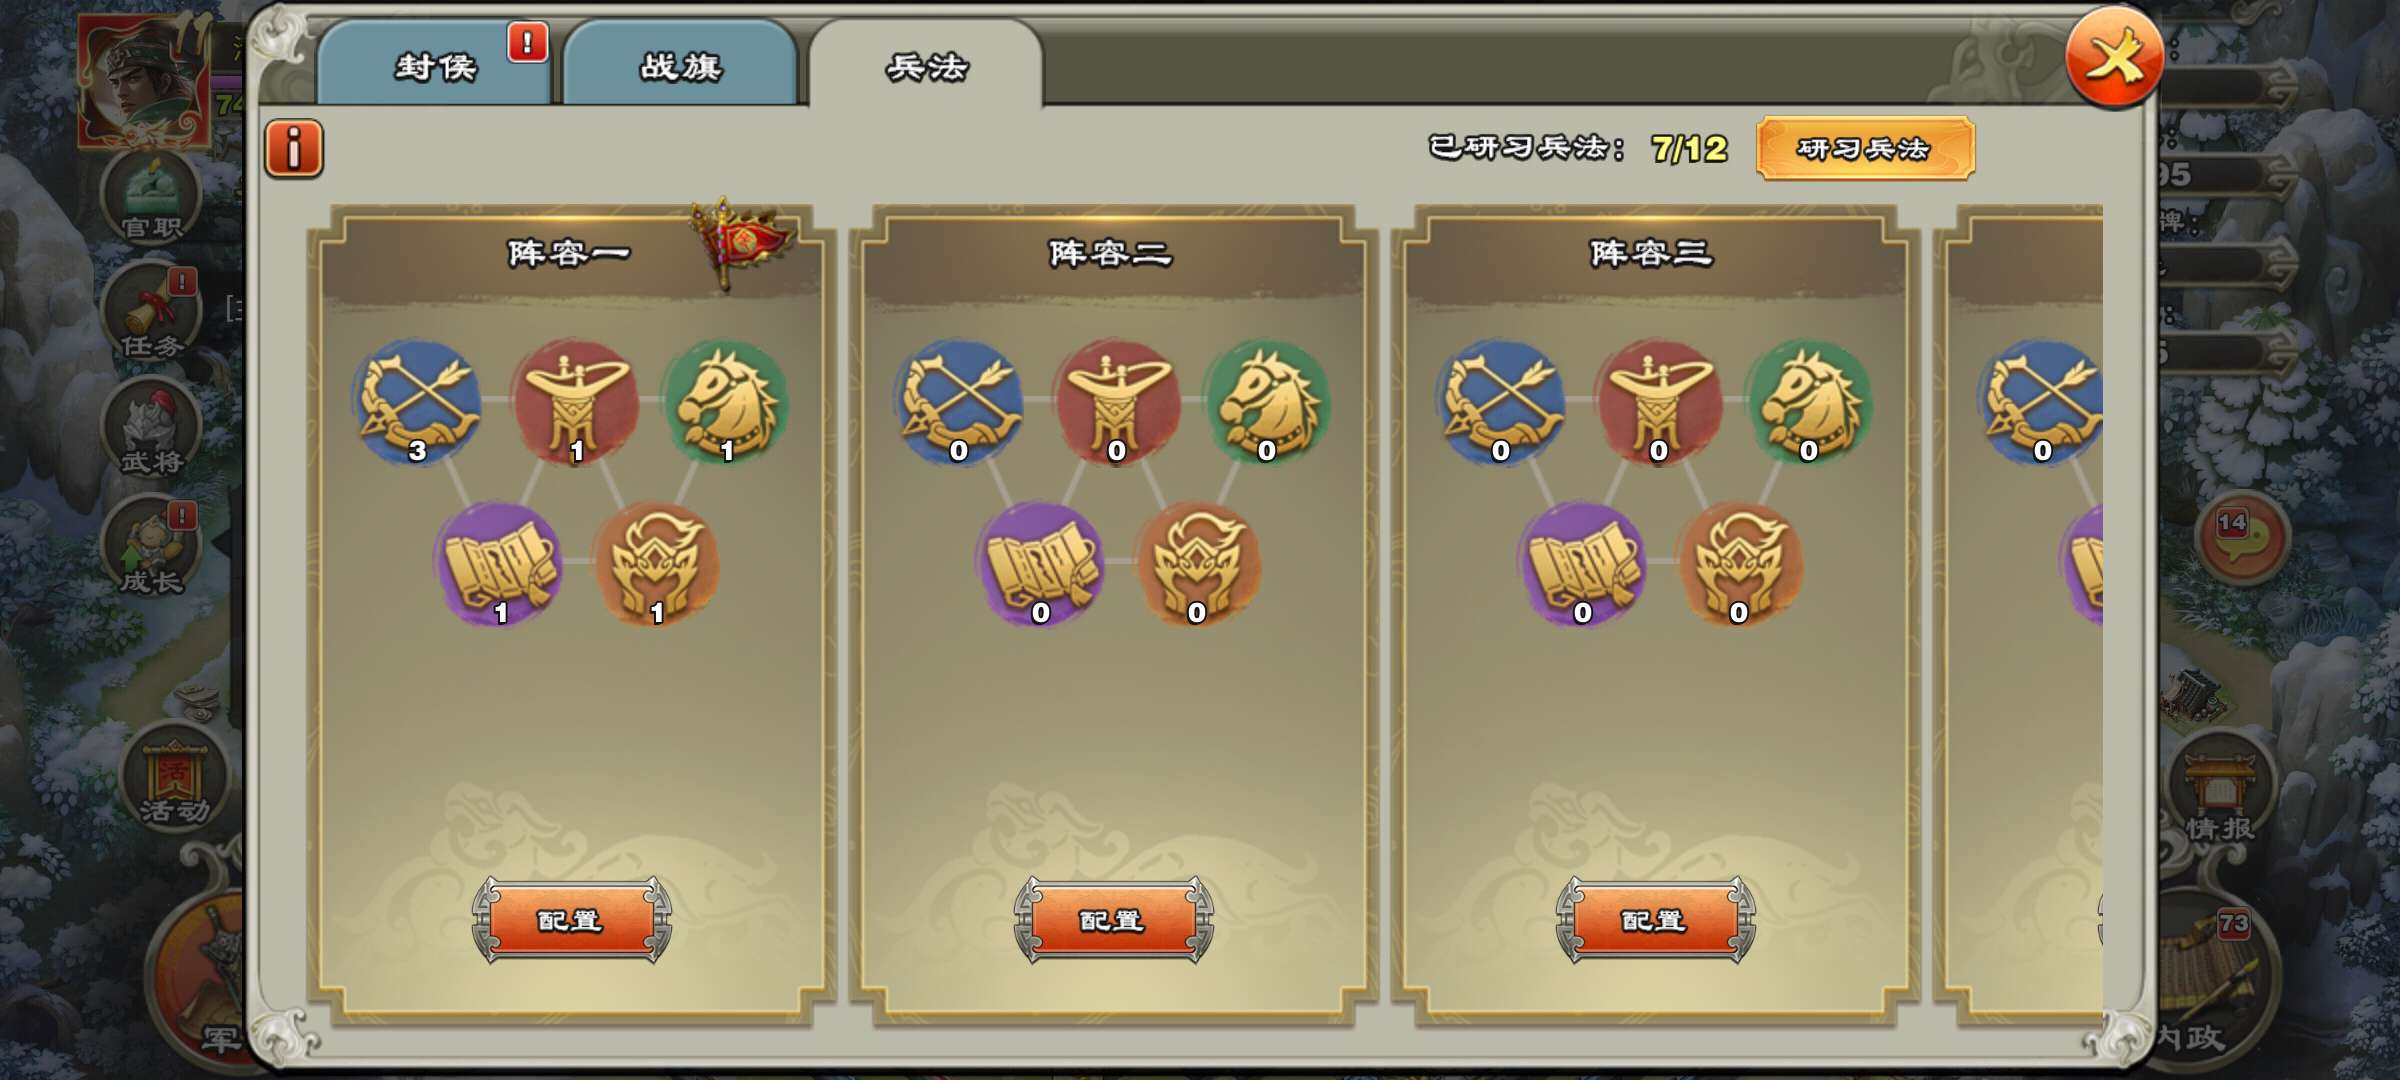Viewport: 2400px width, 1080px height.
Task: Open the red info icon
Action: tap(294, 149)
